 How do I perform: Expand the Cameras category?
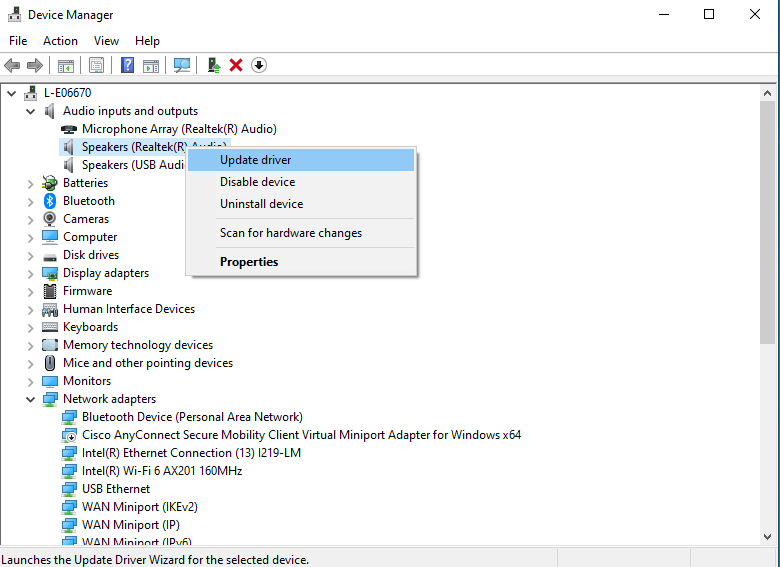click(30, 219)
